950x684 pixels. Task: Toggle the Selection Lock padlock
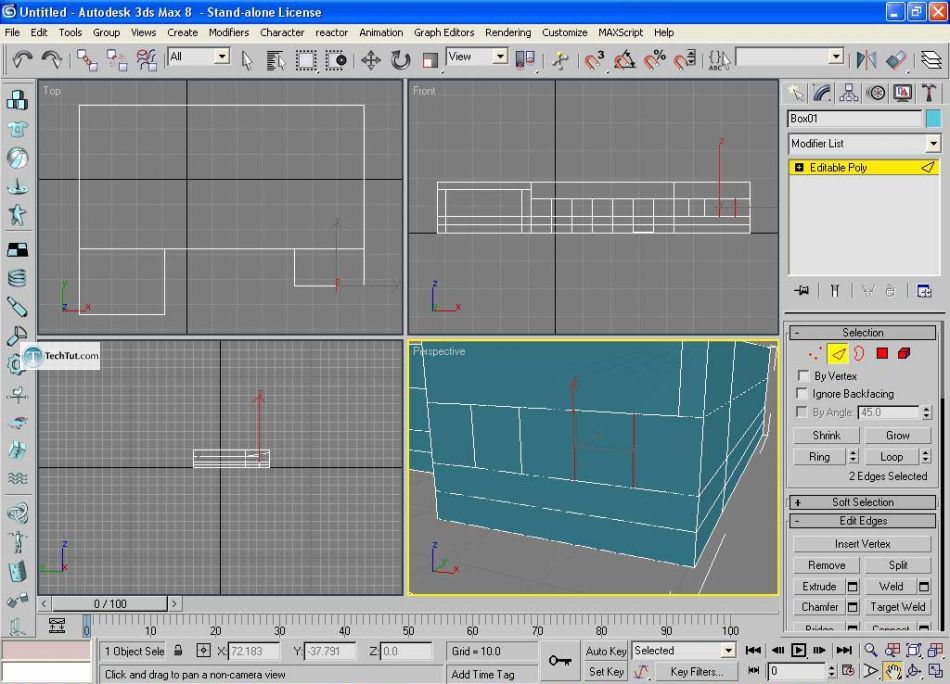178,651
